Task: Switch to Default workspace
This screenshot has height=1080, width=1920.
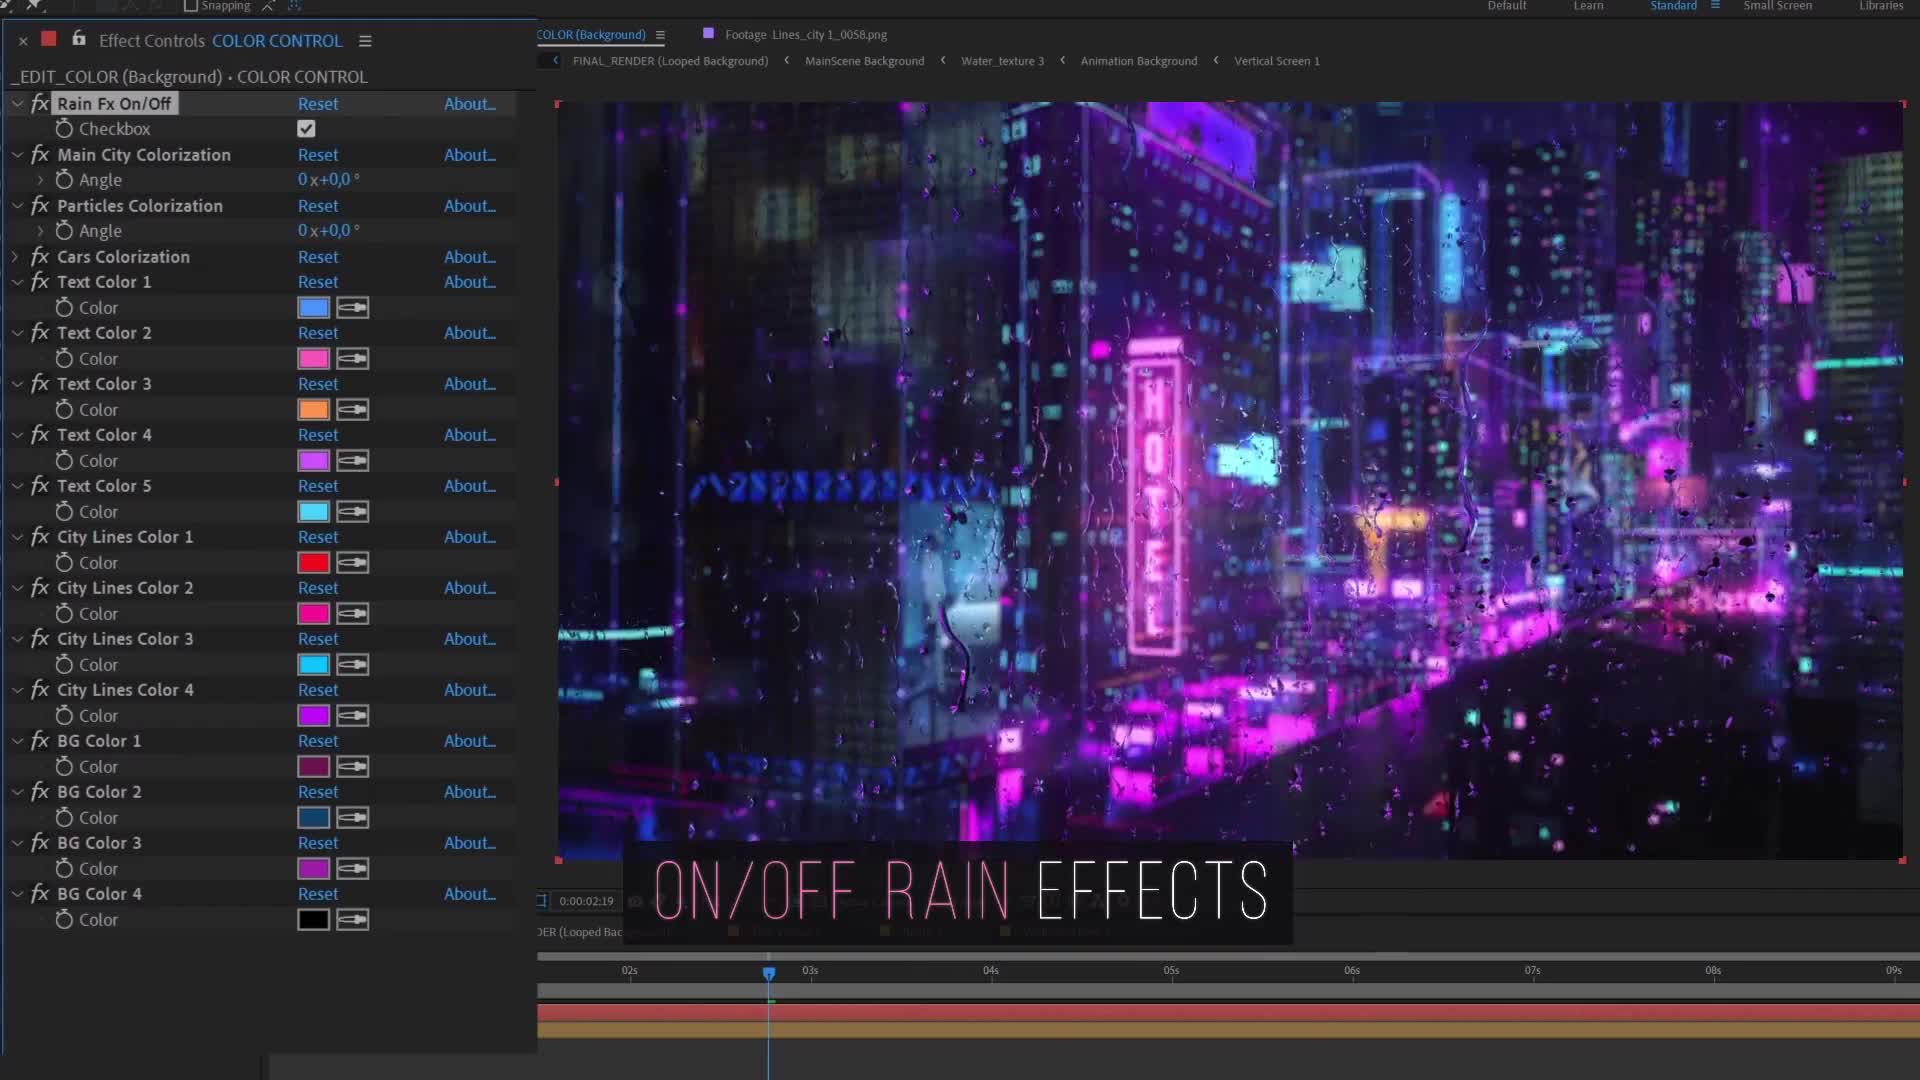Action: coord(1506,6)
